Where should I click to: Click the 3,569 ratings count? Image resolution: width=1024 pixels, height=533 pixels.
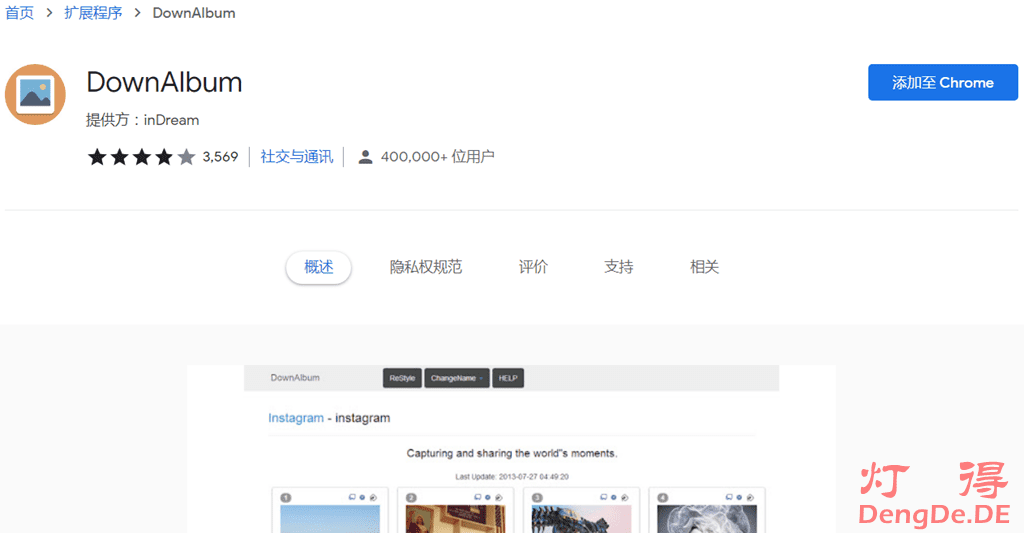(x=220, y=157)
